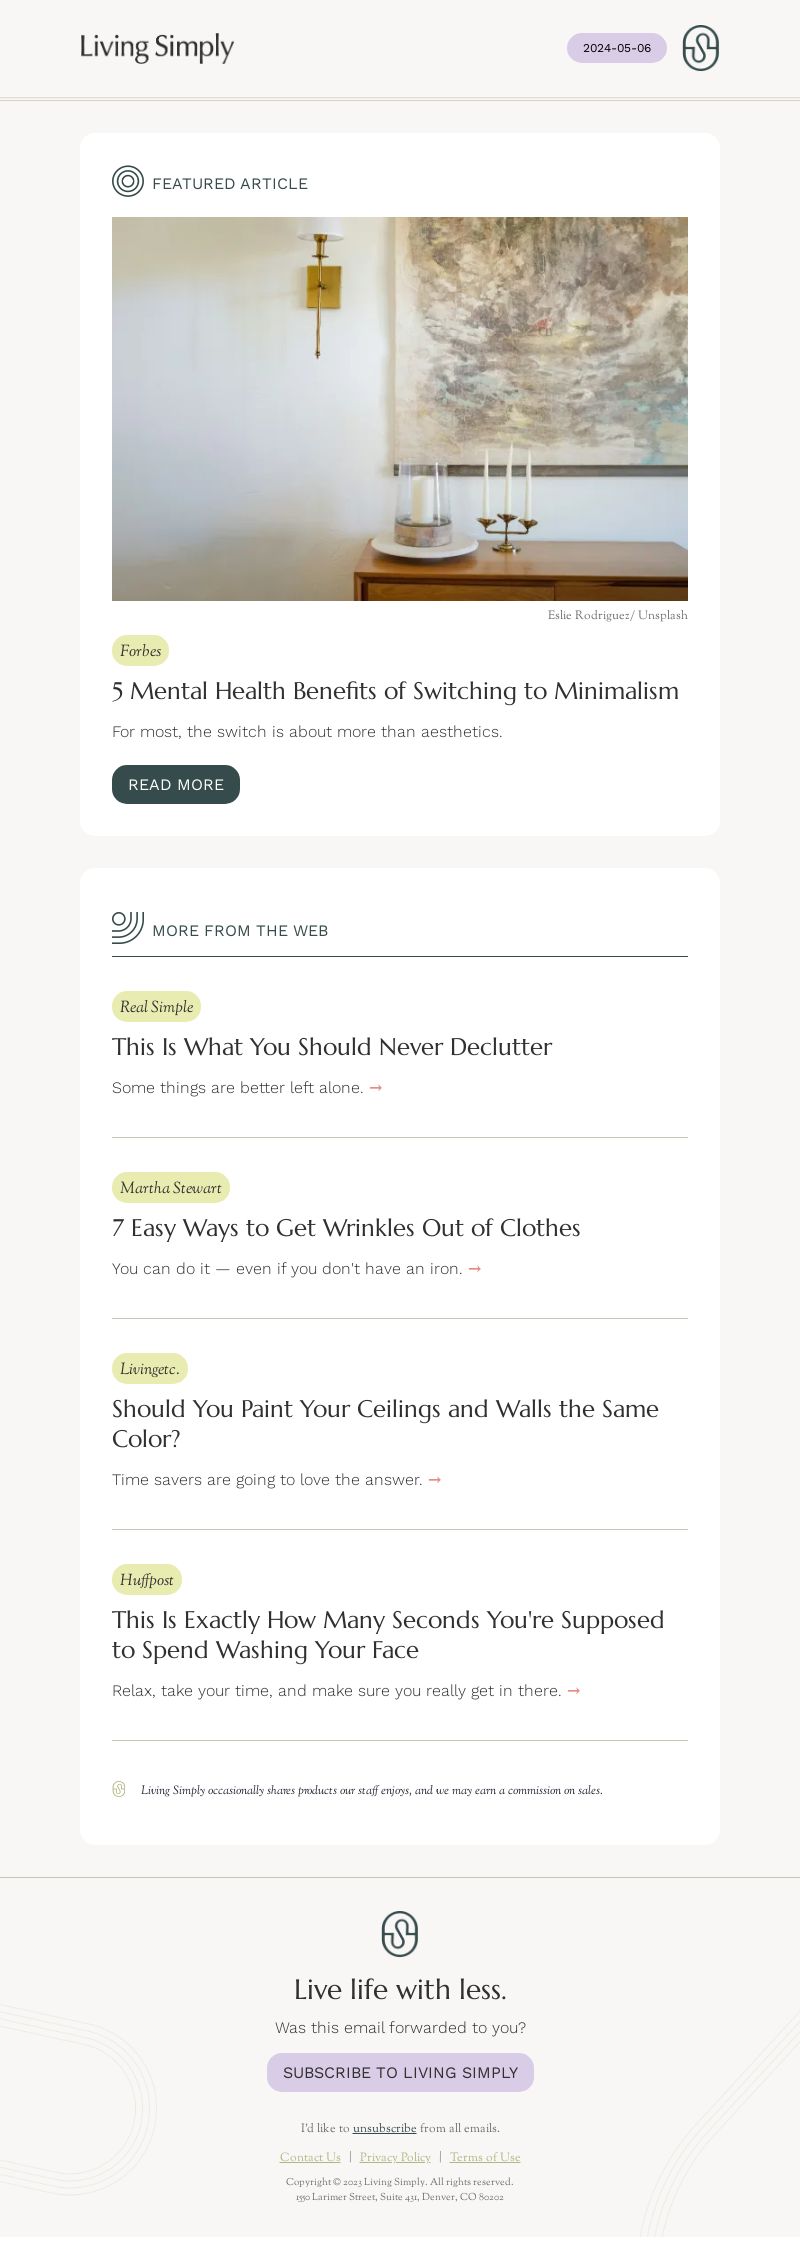The image size is (800, 2256).
Task: Click the arrow after "Time savers are going to love the answer"
Action: click(x=435, y=1480)
